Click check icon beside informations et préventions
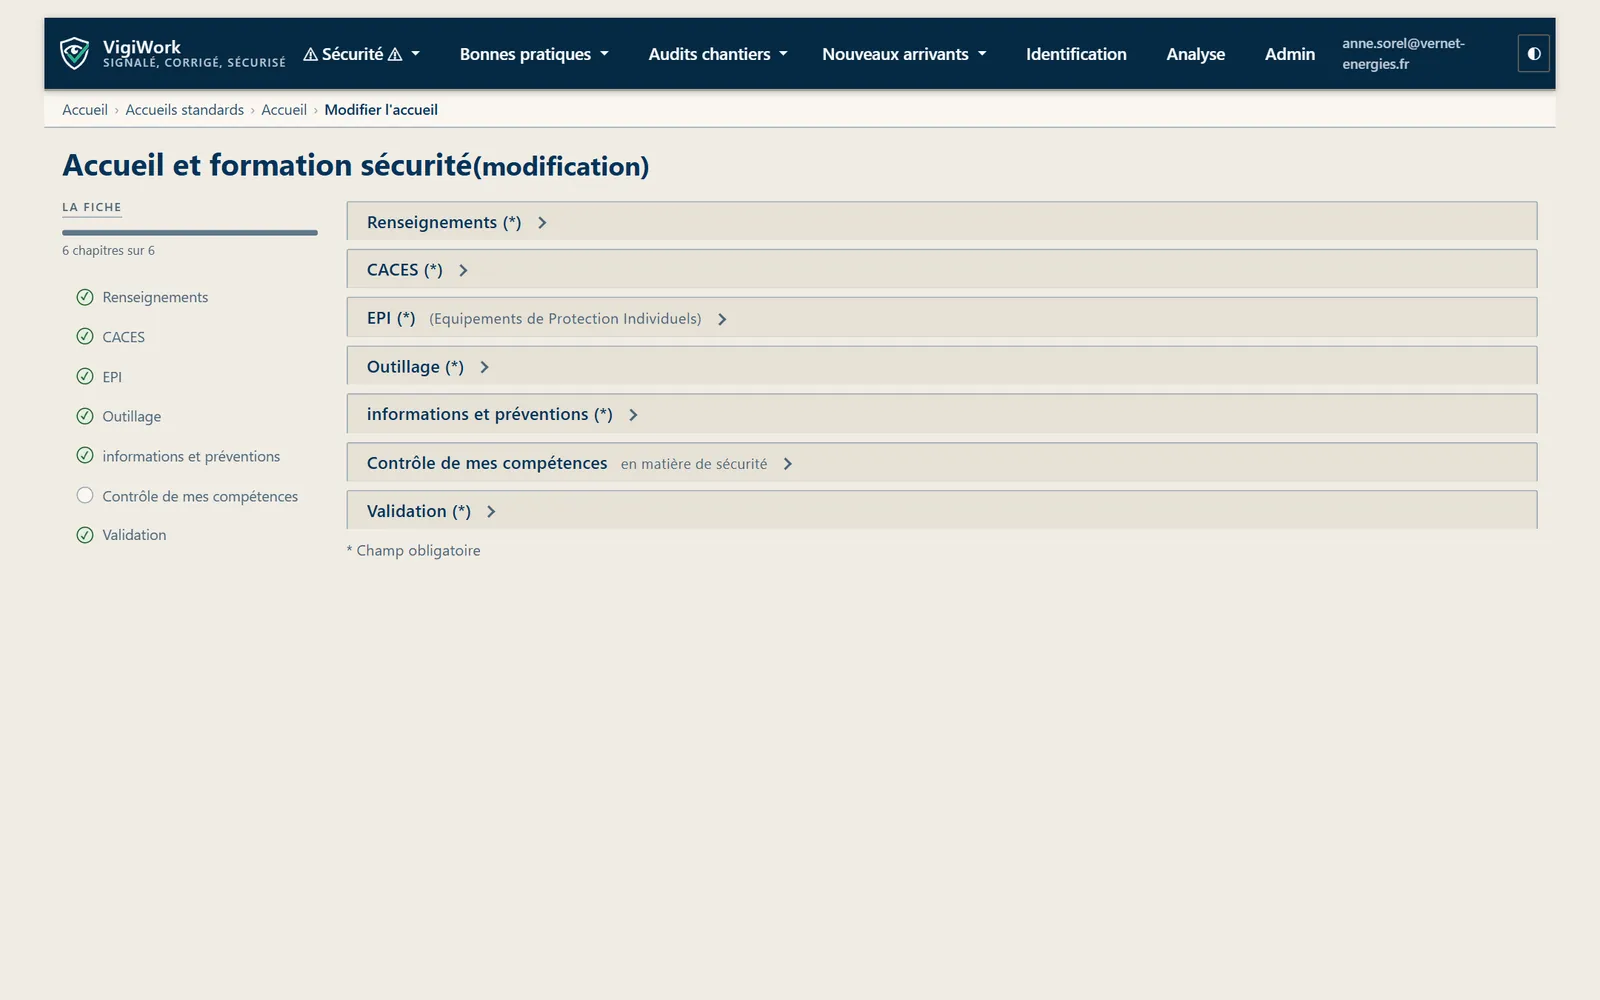Screen dimensions: 1600x1000 click(x=85, y=456)
